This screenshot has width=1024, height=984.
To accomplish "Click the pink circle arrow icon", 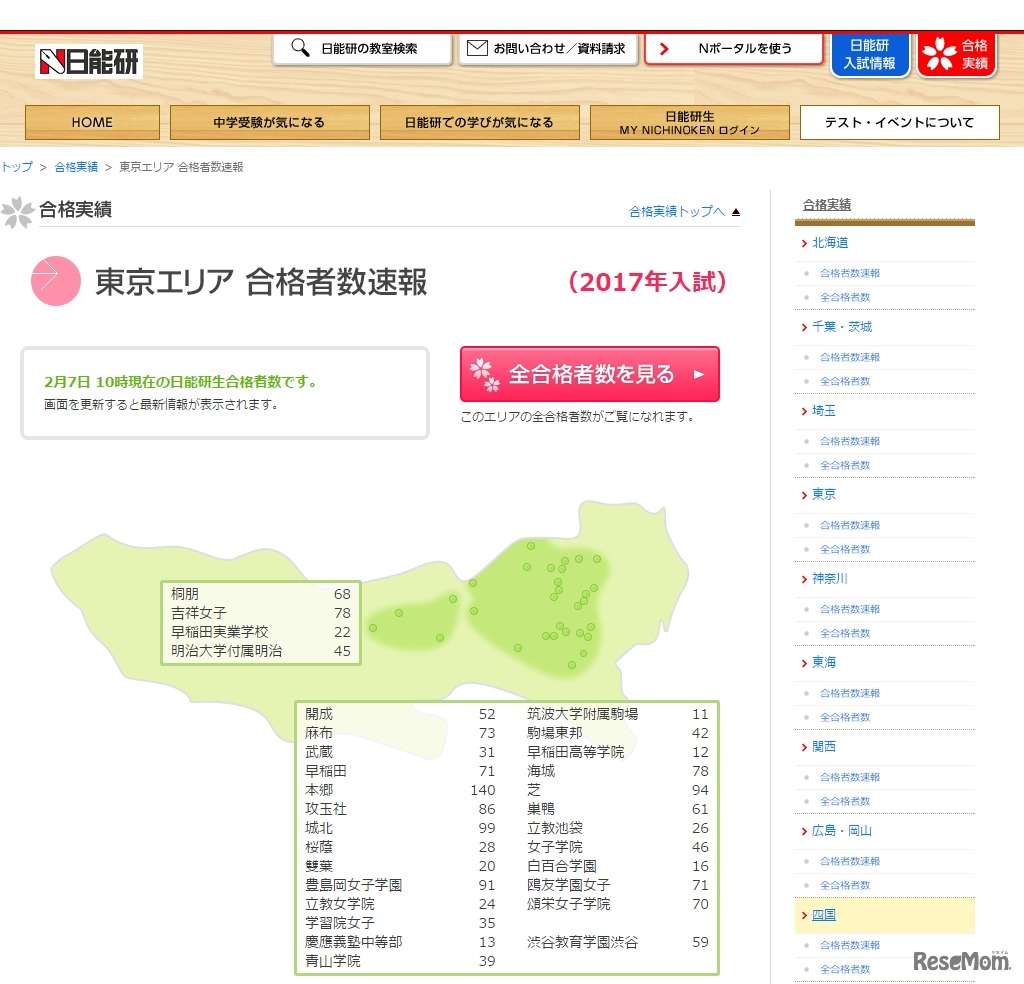I will (x=55, y=281).
